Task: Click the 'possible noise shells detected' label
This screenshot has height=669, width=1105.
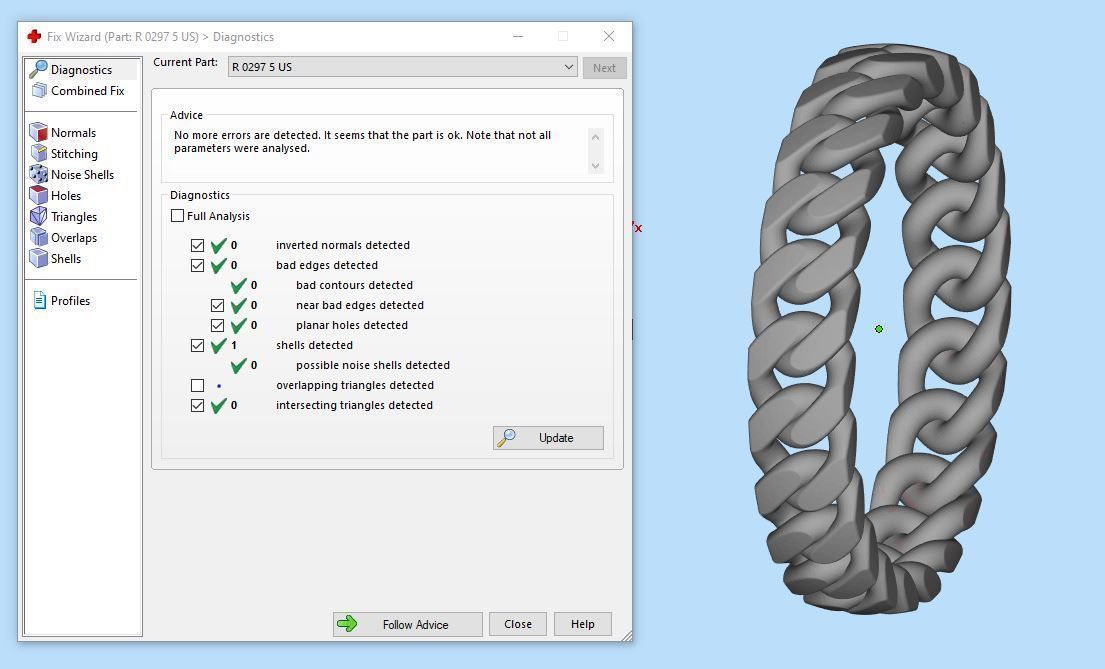Action: (373, 365)
